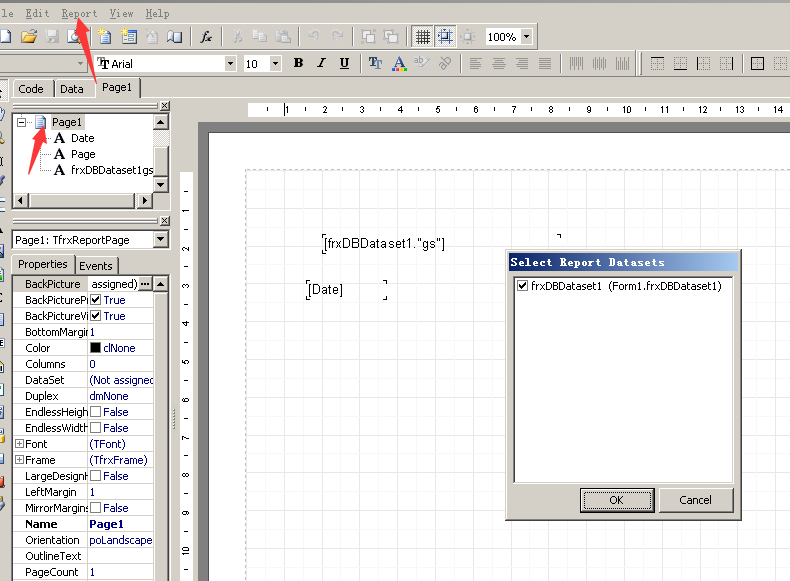Toggle Underline text formatting

click(344, 63)
